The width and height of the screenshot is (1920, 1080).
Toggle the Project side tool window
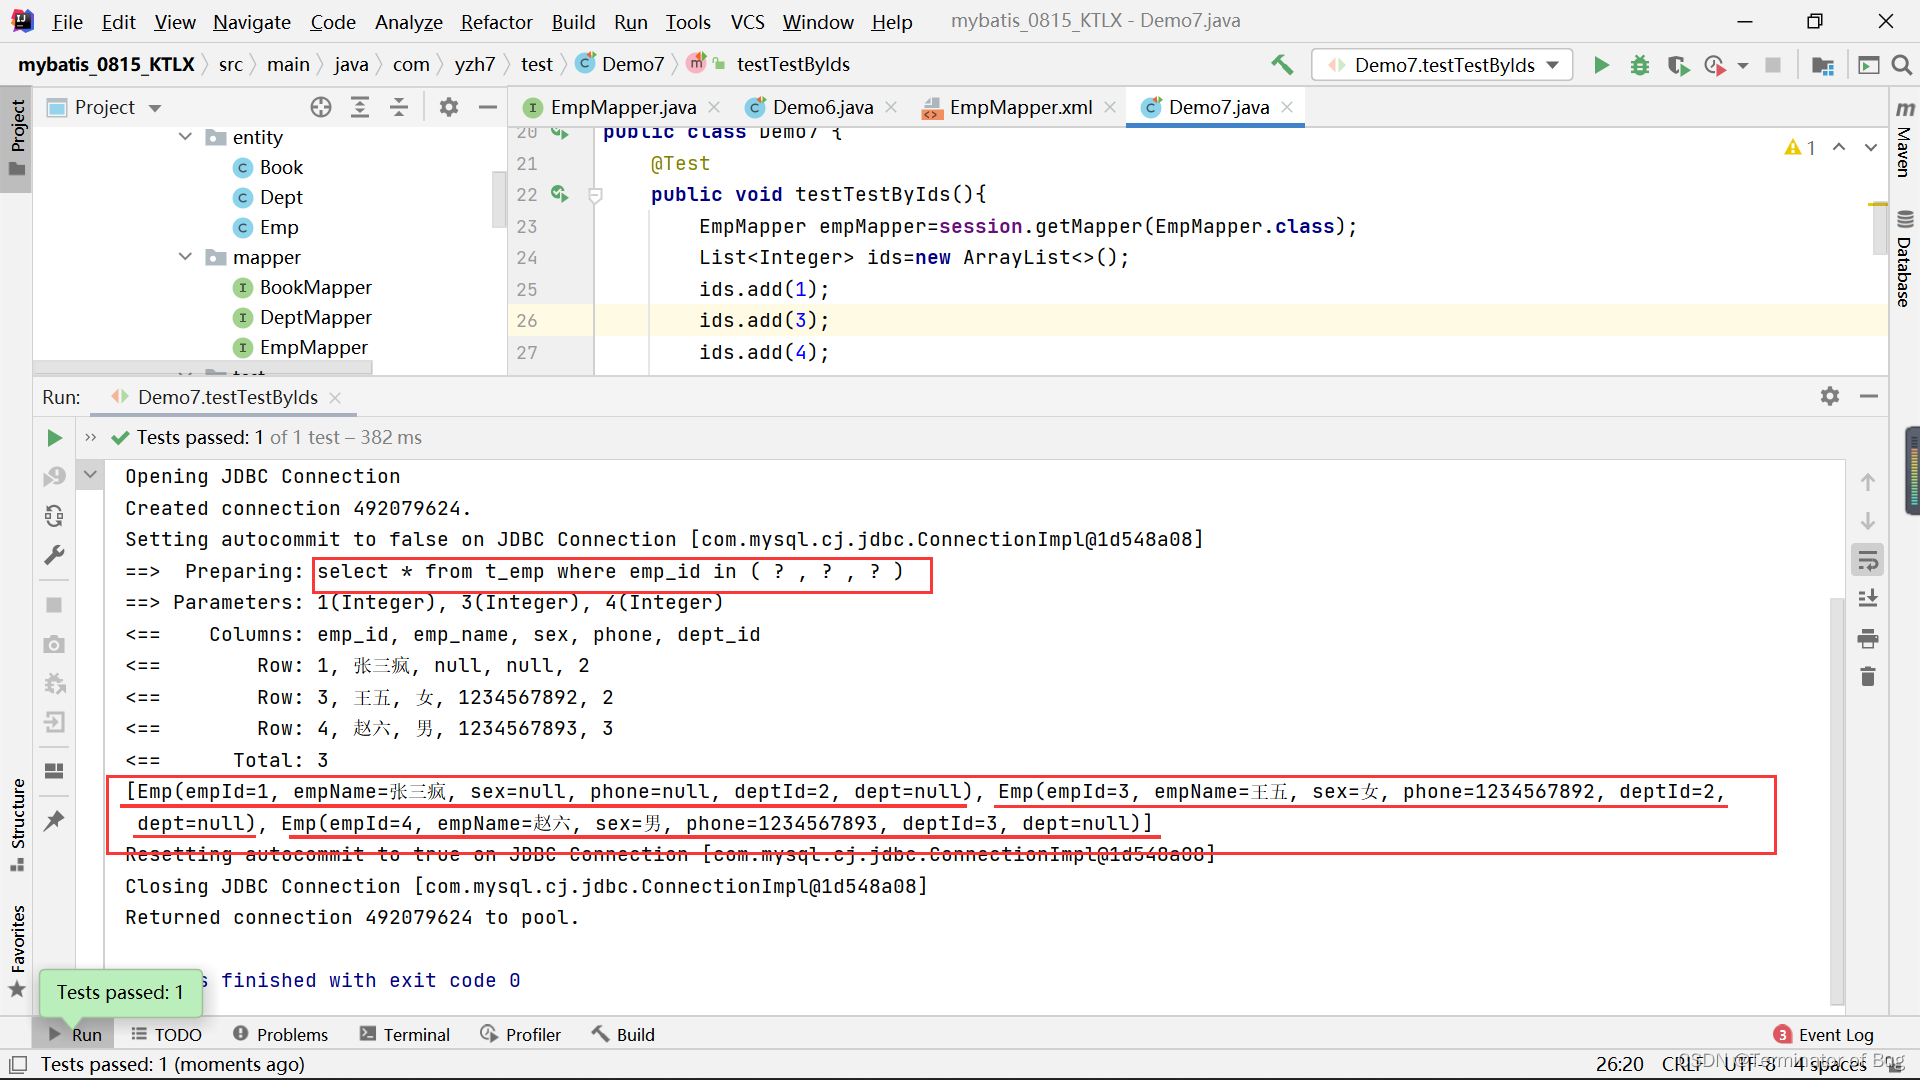click(17, 137)
